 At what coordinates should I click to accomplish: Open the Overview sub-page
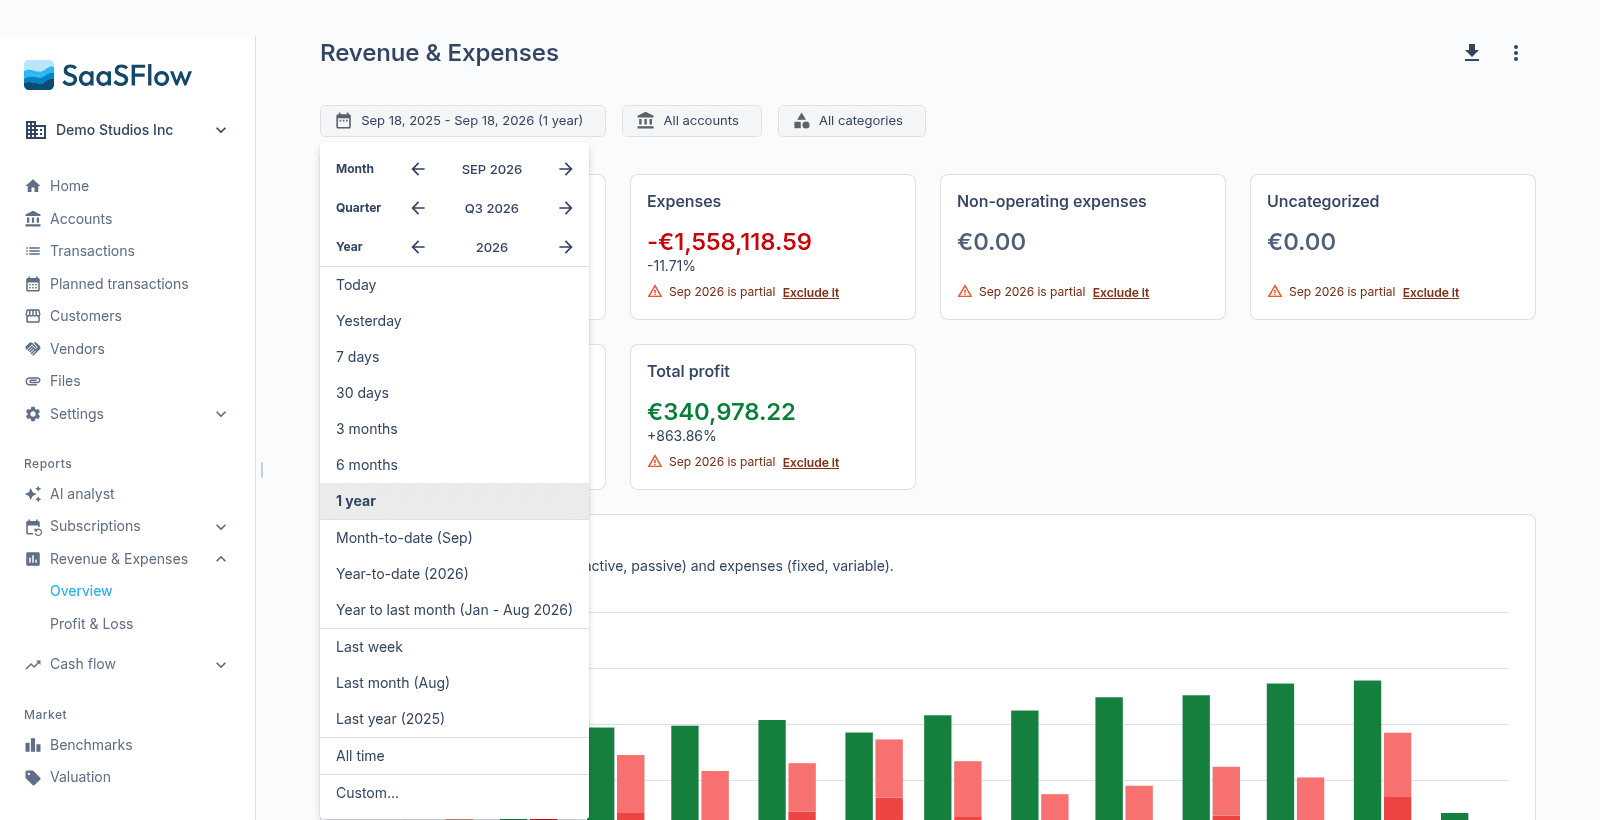point(81,591)
